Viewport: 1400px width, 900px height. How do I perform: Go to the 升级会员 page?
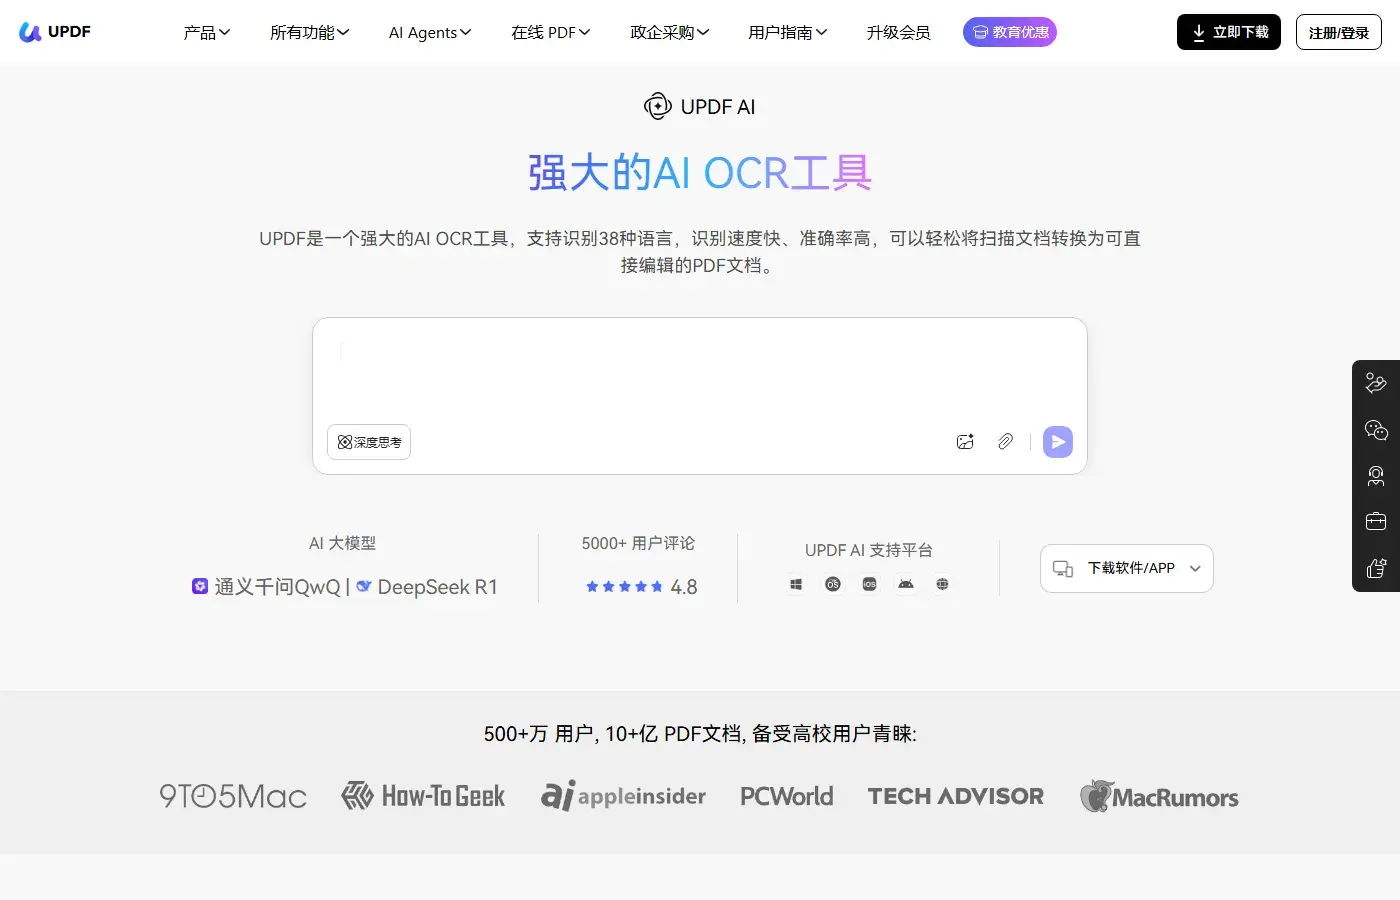pos(898,32)
